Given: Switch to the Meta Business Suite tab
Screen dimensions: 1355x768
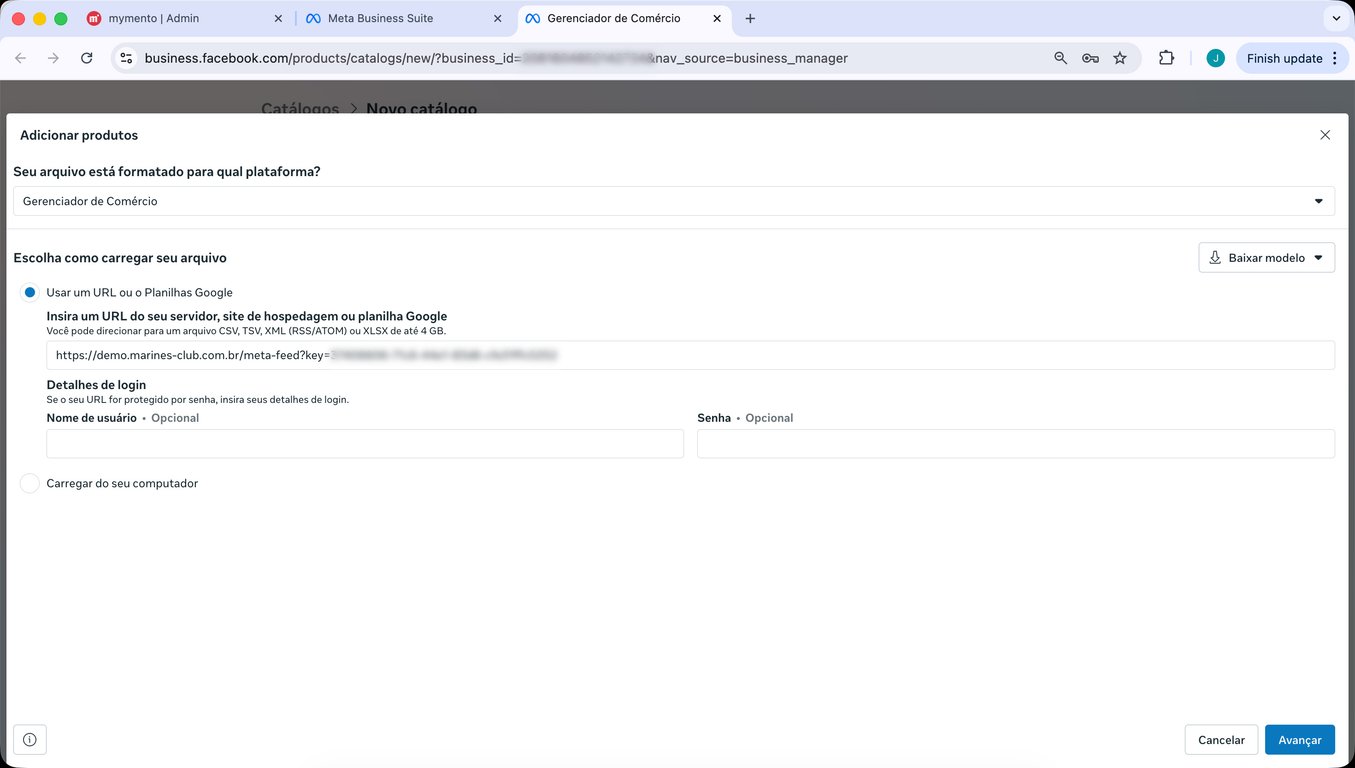Looking at the screenshot, I should click(x=402, y=18).
